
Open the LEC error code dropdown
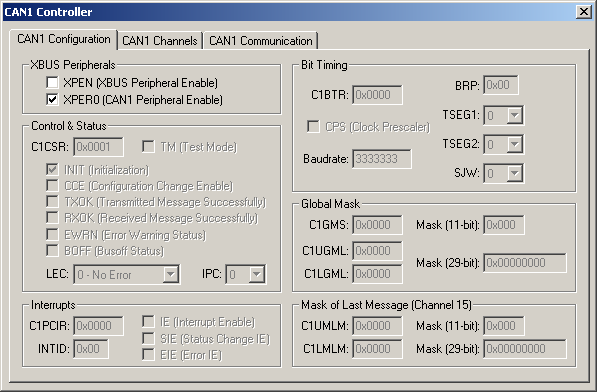(171, 274)
